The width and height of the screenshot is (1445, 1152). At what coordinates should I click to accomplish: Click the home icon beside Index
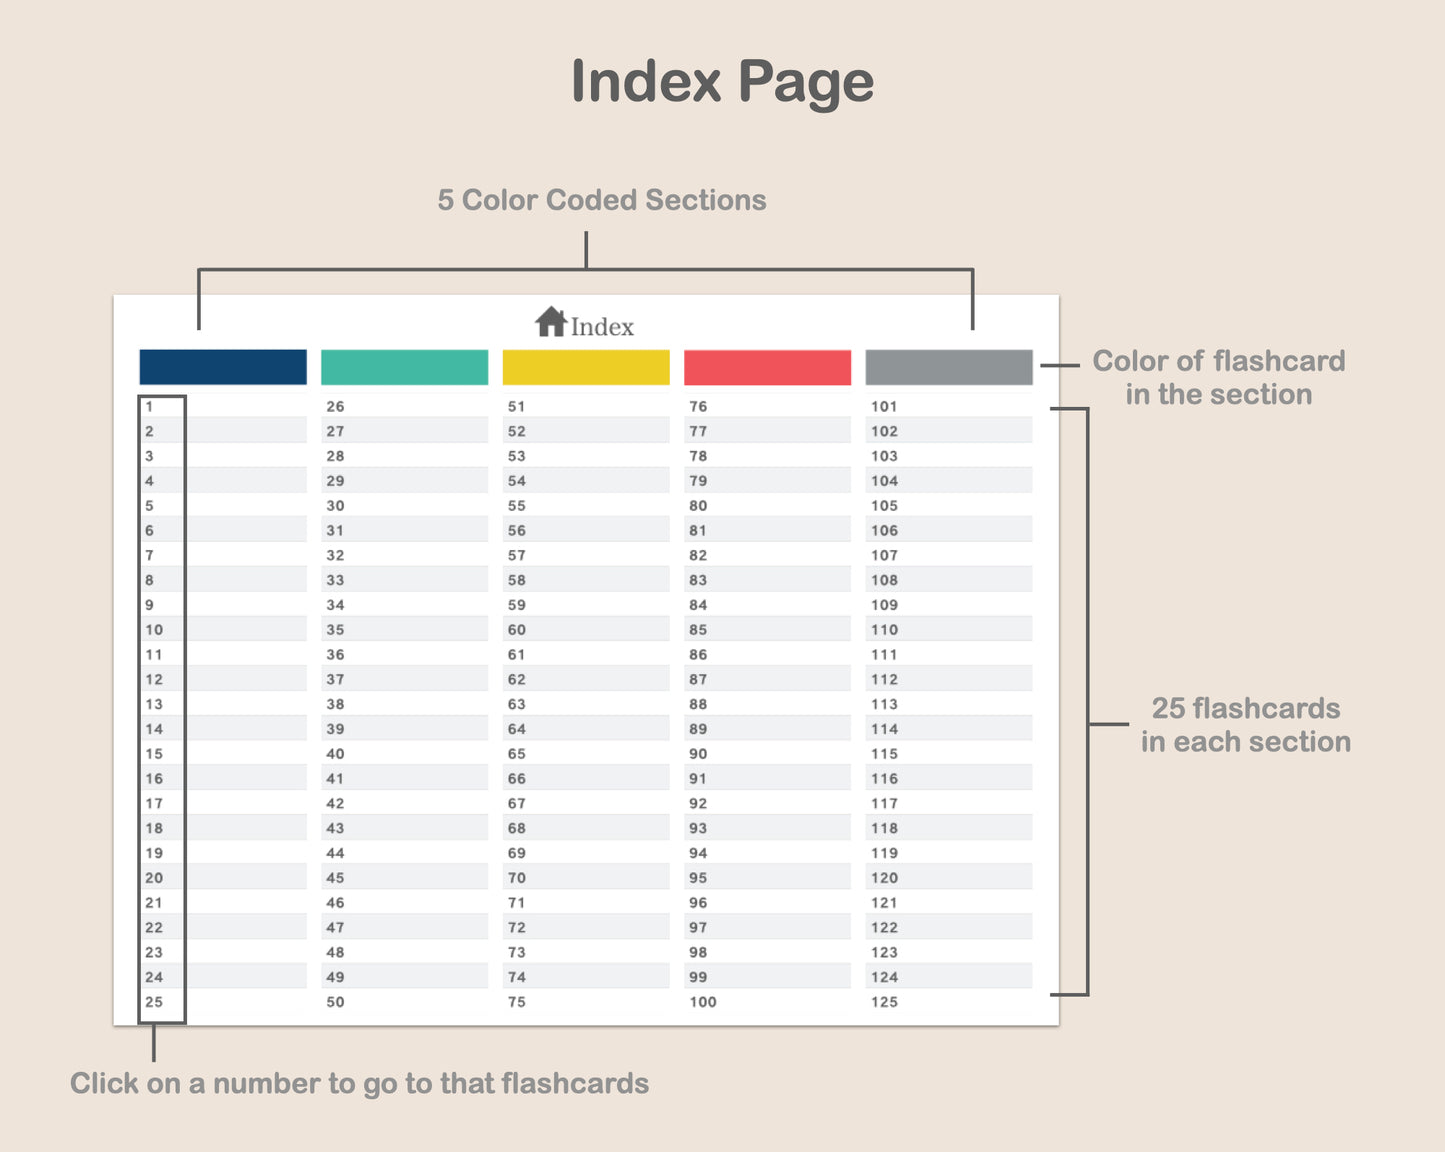pyautogui.click(x=551, y=322)
